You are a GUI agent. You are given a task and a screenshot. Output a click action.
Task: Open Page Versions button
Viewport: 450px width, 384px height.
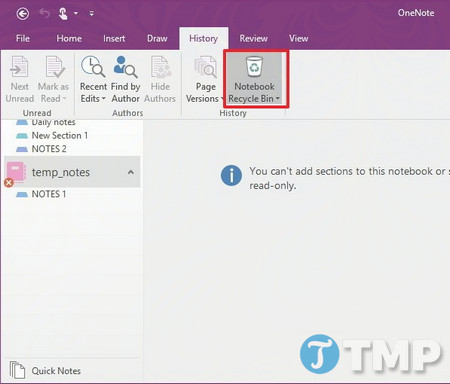(x=204, y=79)
